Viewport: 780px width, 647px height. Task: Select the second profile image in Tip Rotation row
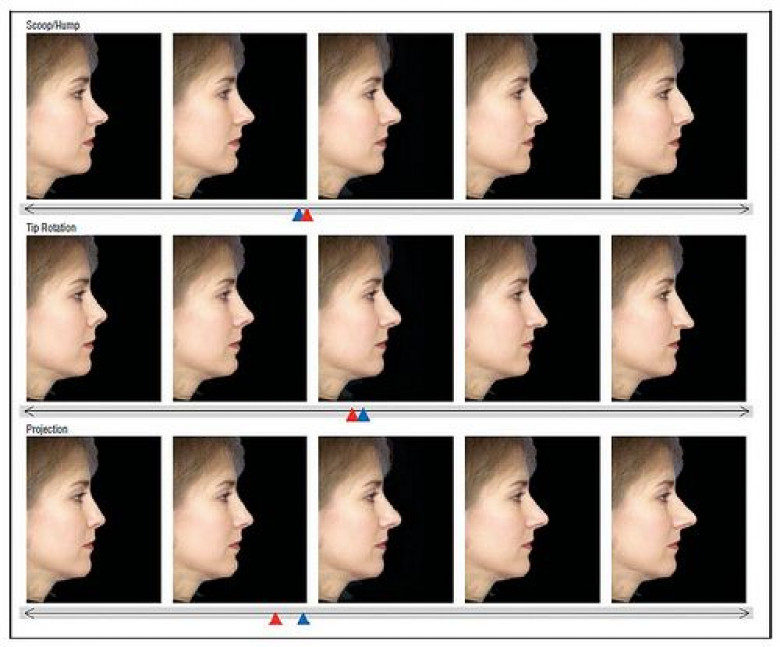point(239,318)
